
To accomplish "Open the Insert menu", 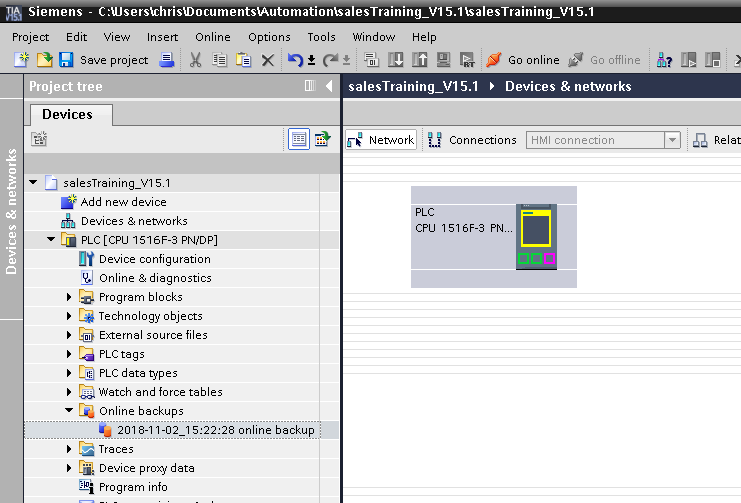I will pyautogui.click(x=162, y=37).
